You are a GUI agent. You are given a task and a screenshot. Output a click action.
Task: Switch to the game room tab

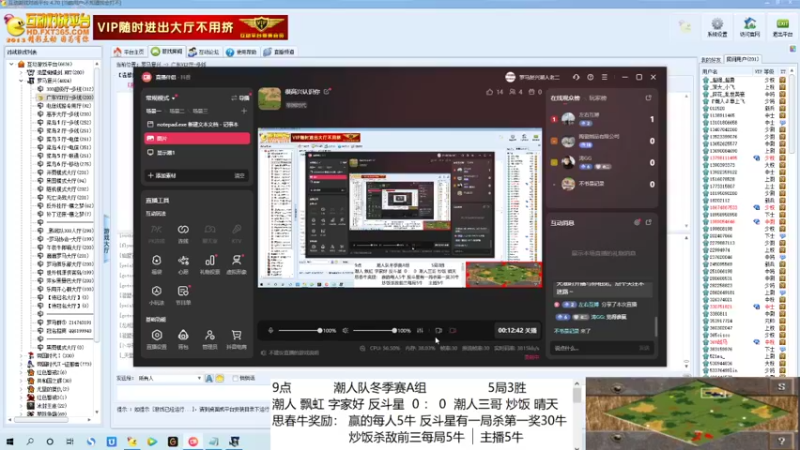[x=167, y=52]
